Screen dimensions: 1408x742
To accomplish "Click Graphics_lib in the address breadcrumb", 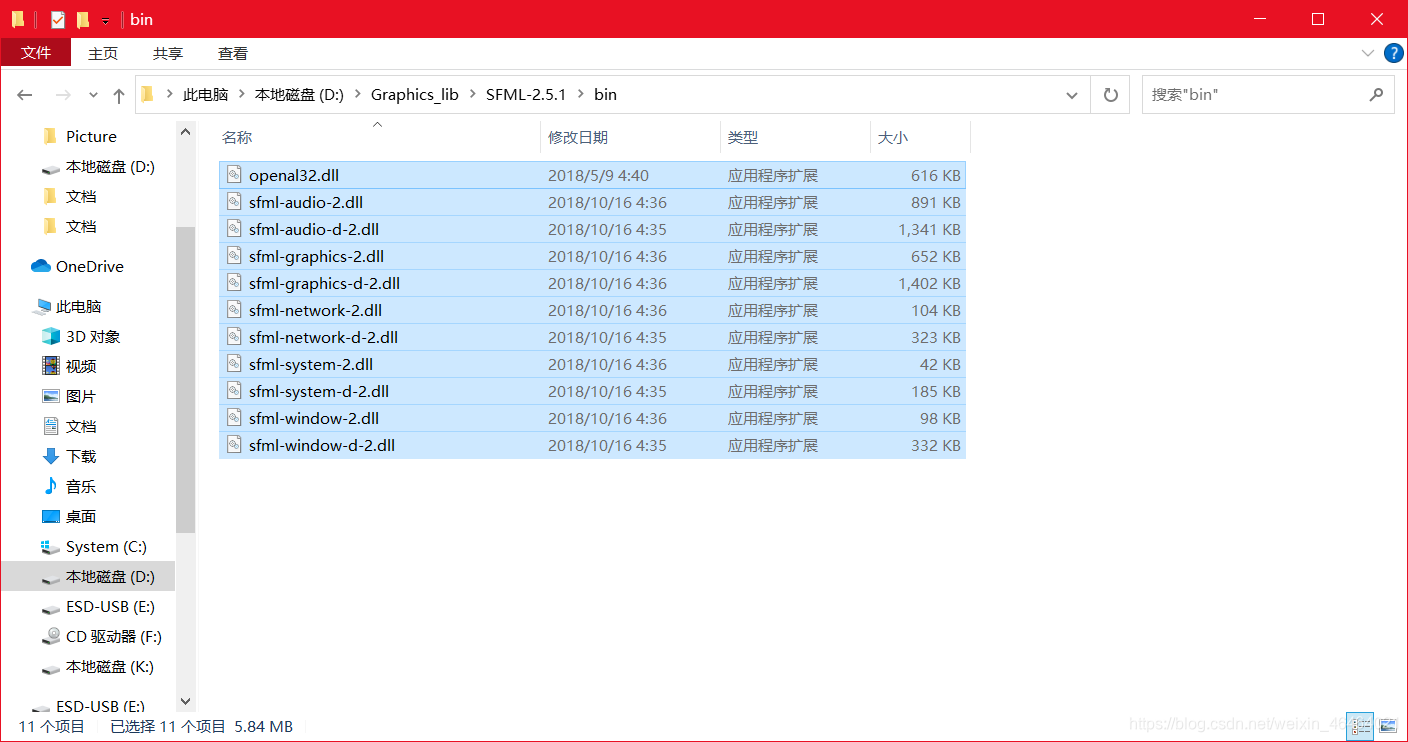I will pyautogui.click(x=415, y=95).
